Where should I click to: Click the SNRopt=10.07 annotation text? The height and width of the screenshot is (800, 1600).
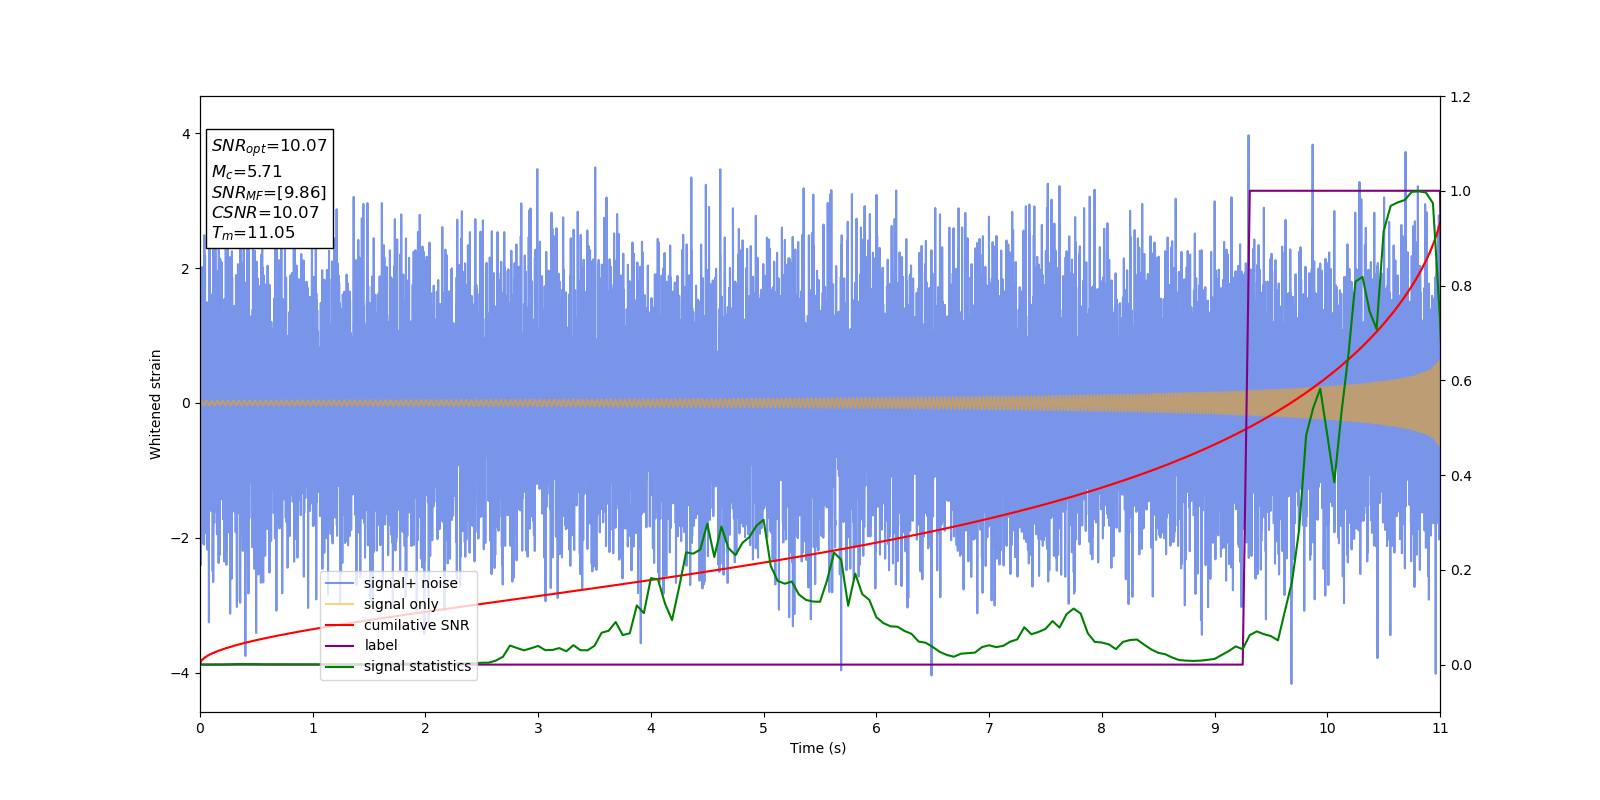(x=269, y=146)
